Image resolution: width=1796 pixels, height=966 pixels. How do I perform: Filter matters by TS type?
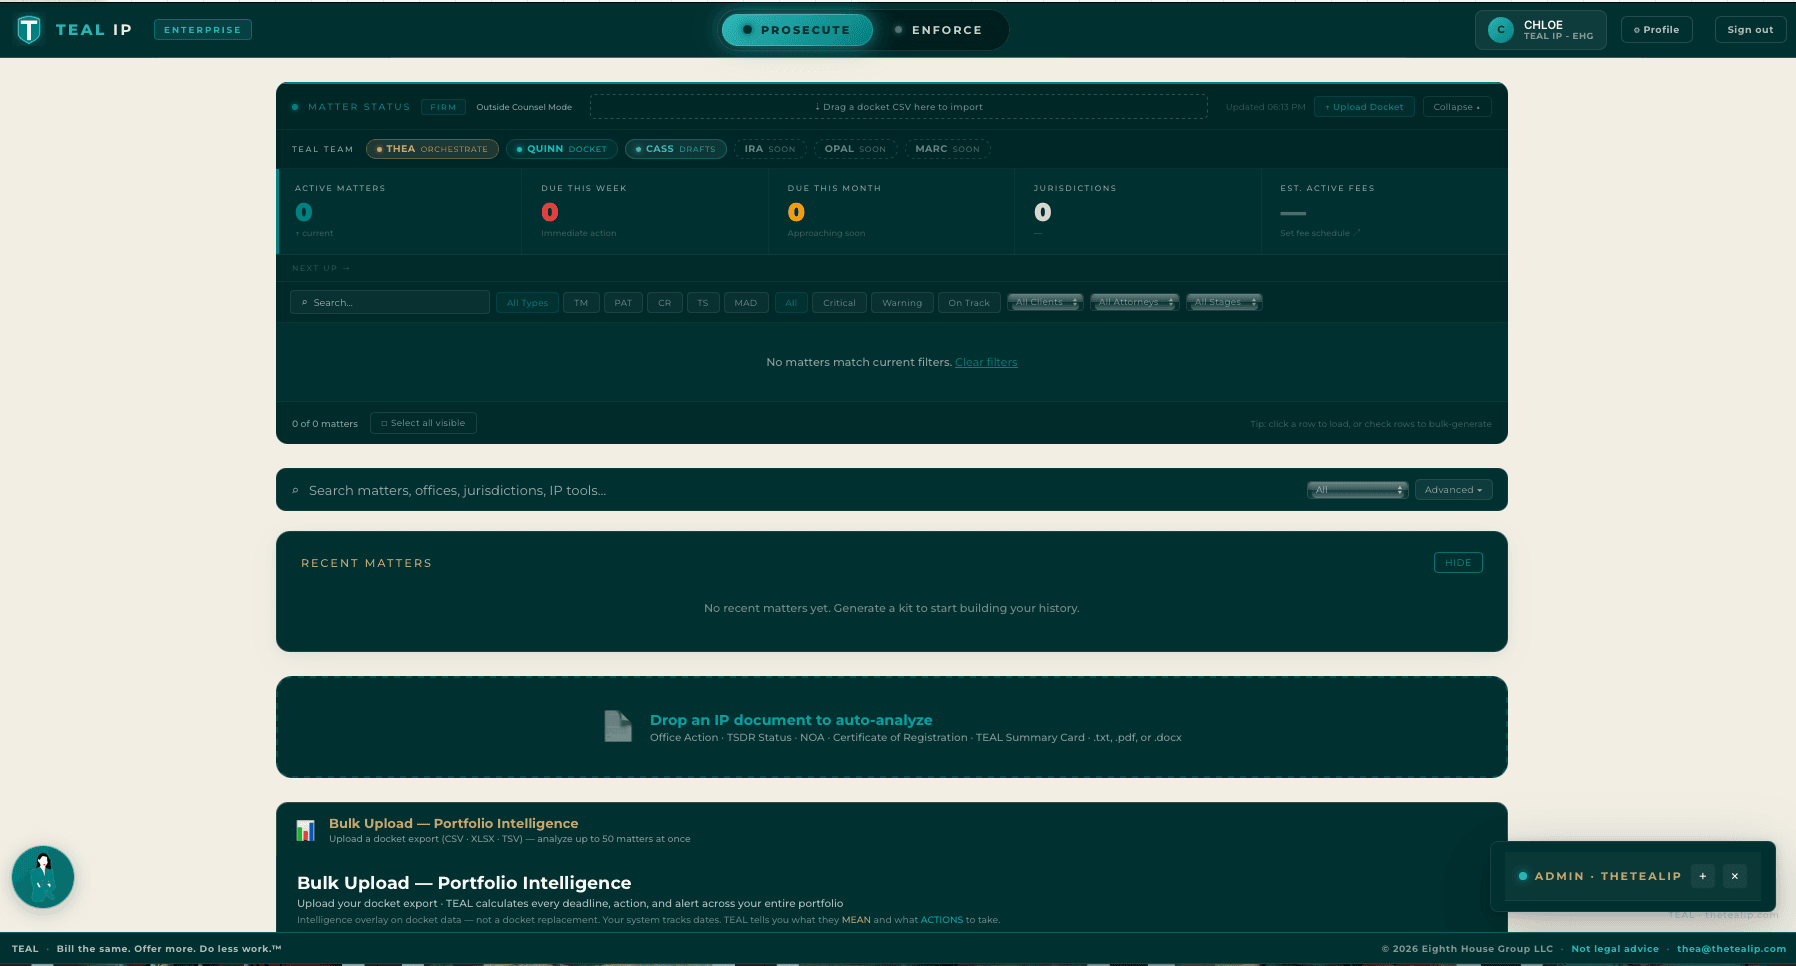pos(703,303)
